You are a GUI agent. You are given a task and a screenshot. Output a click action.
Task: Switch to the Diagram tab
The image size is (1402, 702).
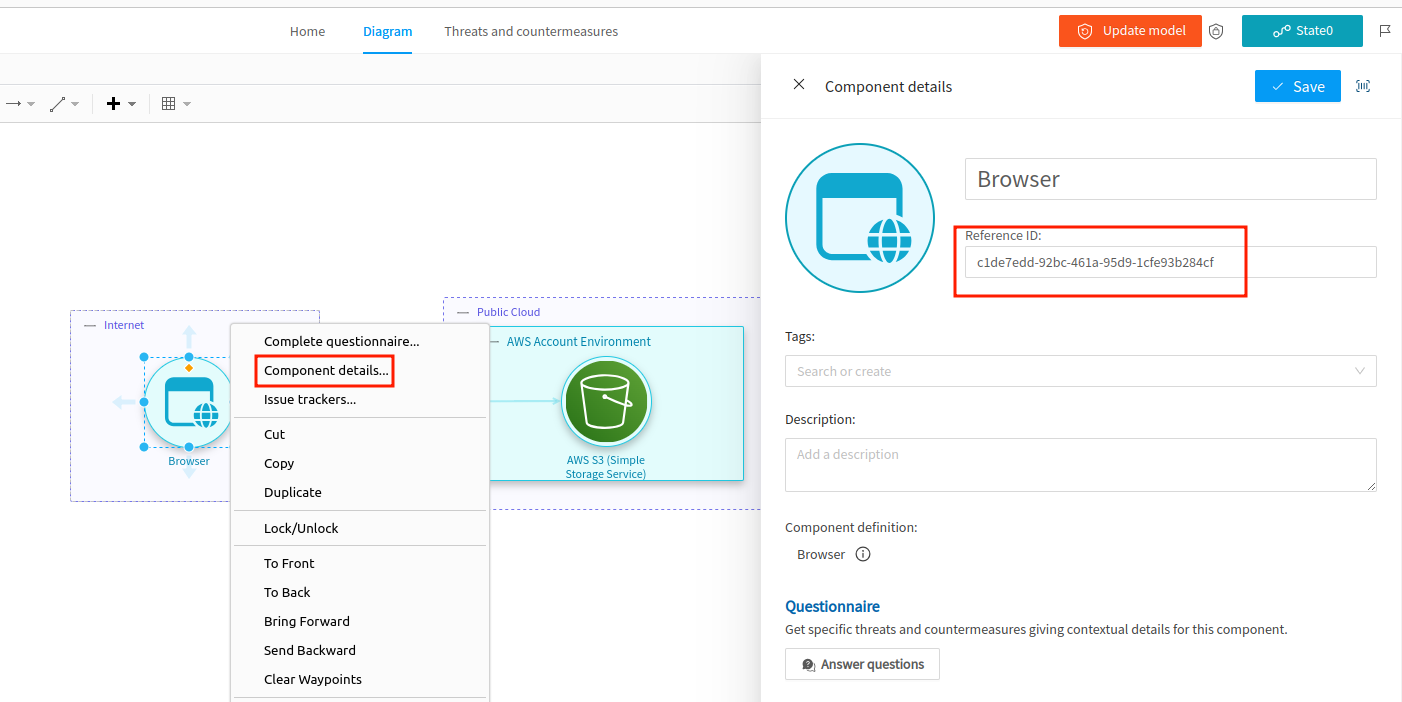pos(388,31)
